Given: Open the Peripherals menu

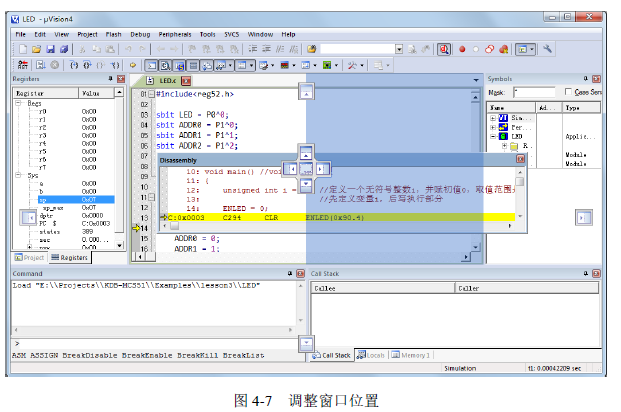Looking at the screenshot, I should pyautogui.click(x=174, y=34).
